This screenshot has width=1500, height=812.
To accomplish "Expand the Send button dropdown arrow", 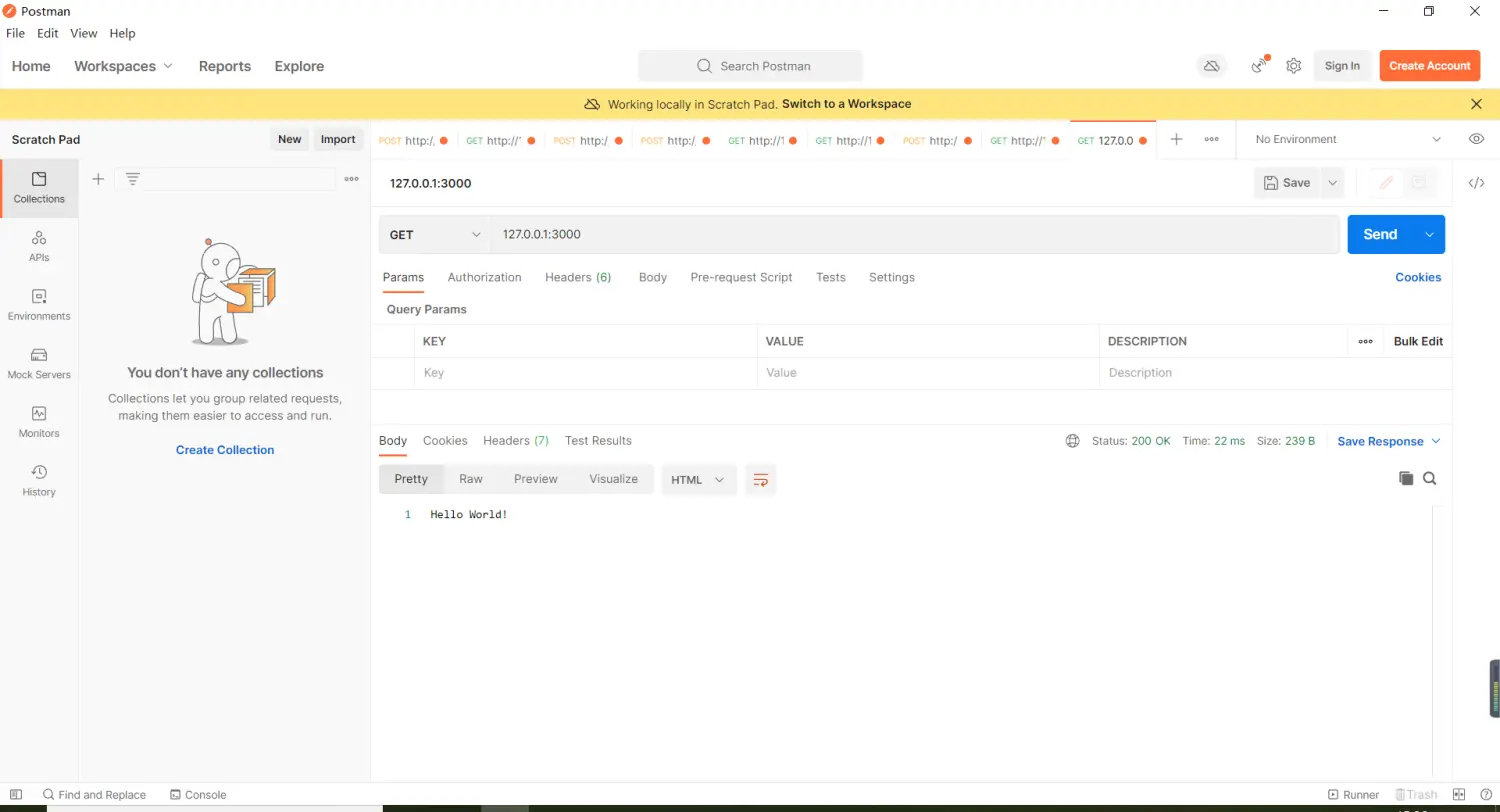I will (1429, 234).
